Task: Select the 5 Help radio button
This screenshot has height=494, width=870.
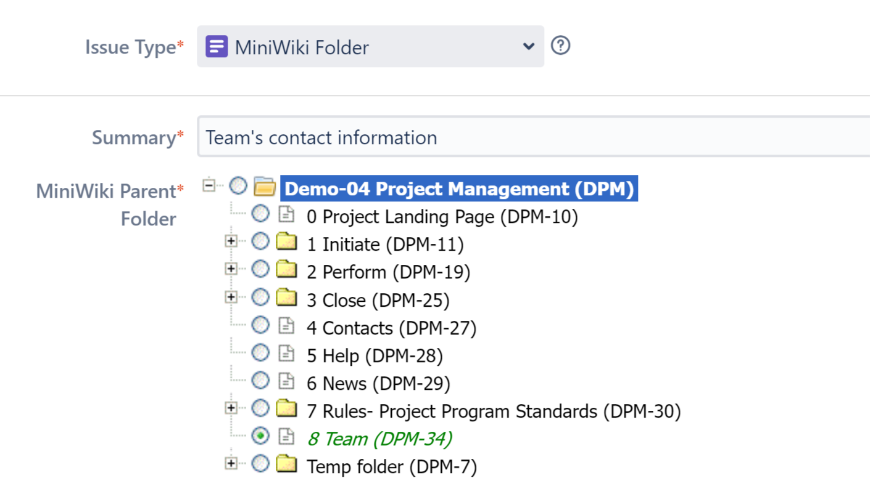Action: tap(260, 353)
